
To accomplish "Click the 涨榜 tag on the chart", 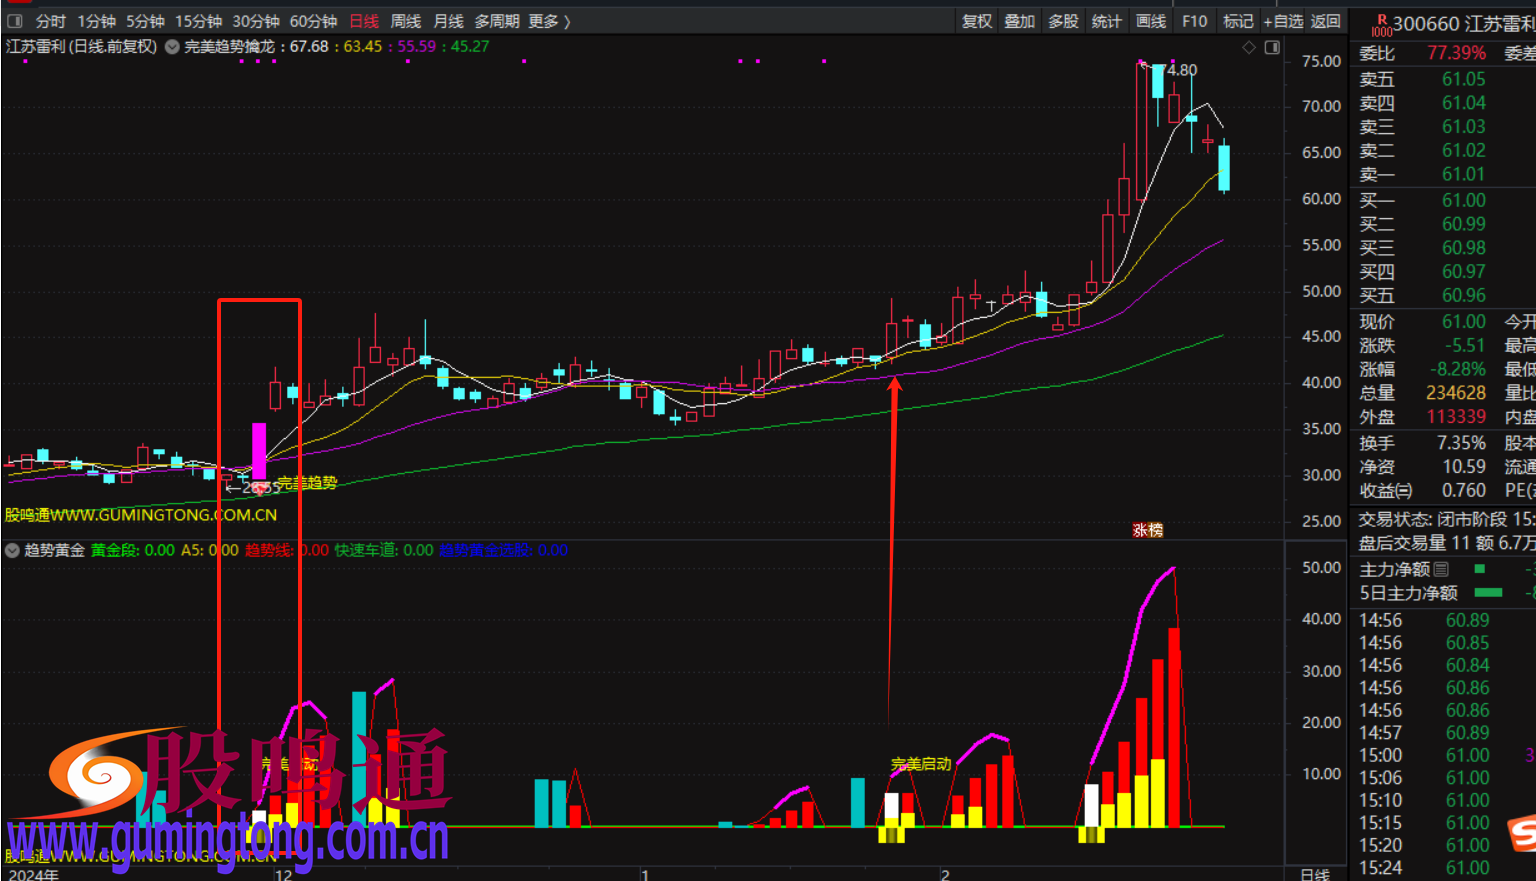I will 1147,530.
